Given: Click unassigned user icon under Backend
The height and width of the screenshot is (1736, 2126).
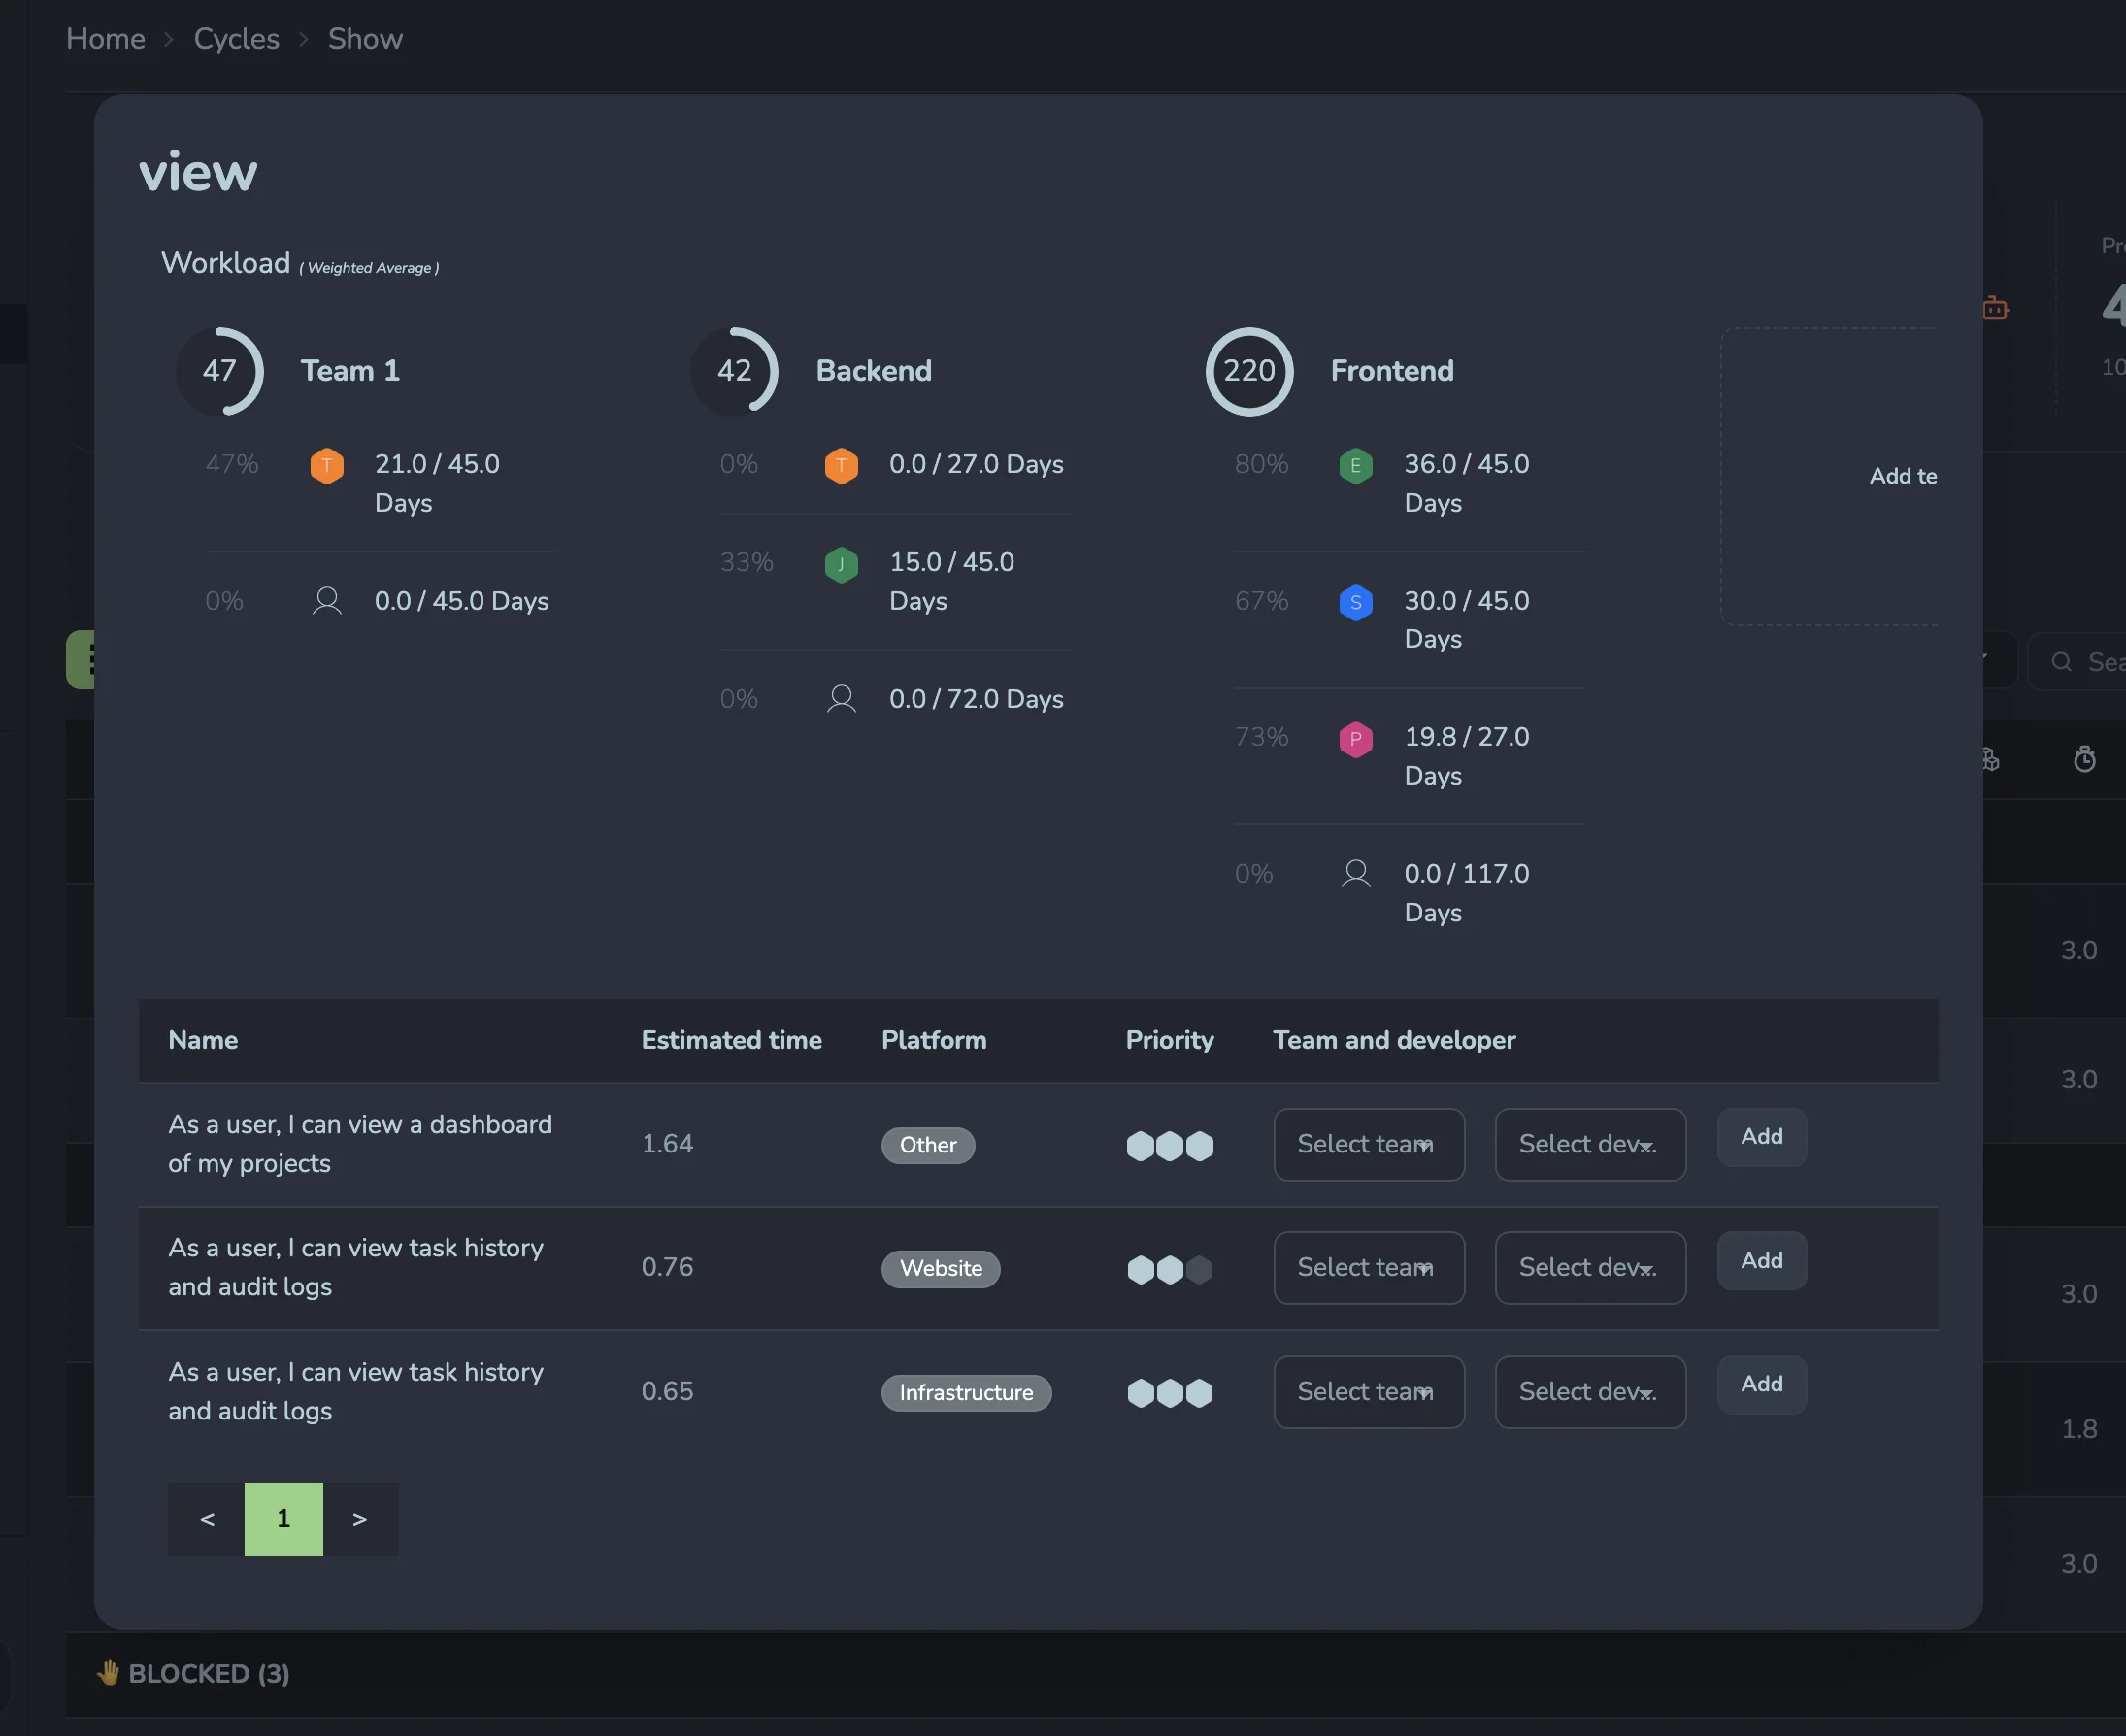Looking at the screenshot, I should pos(841,699).
